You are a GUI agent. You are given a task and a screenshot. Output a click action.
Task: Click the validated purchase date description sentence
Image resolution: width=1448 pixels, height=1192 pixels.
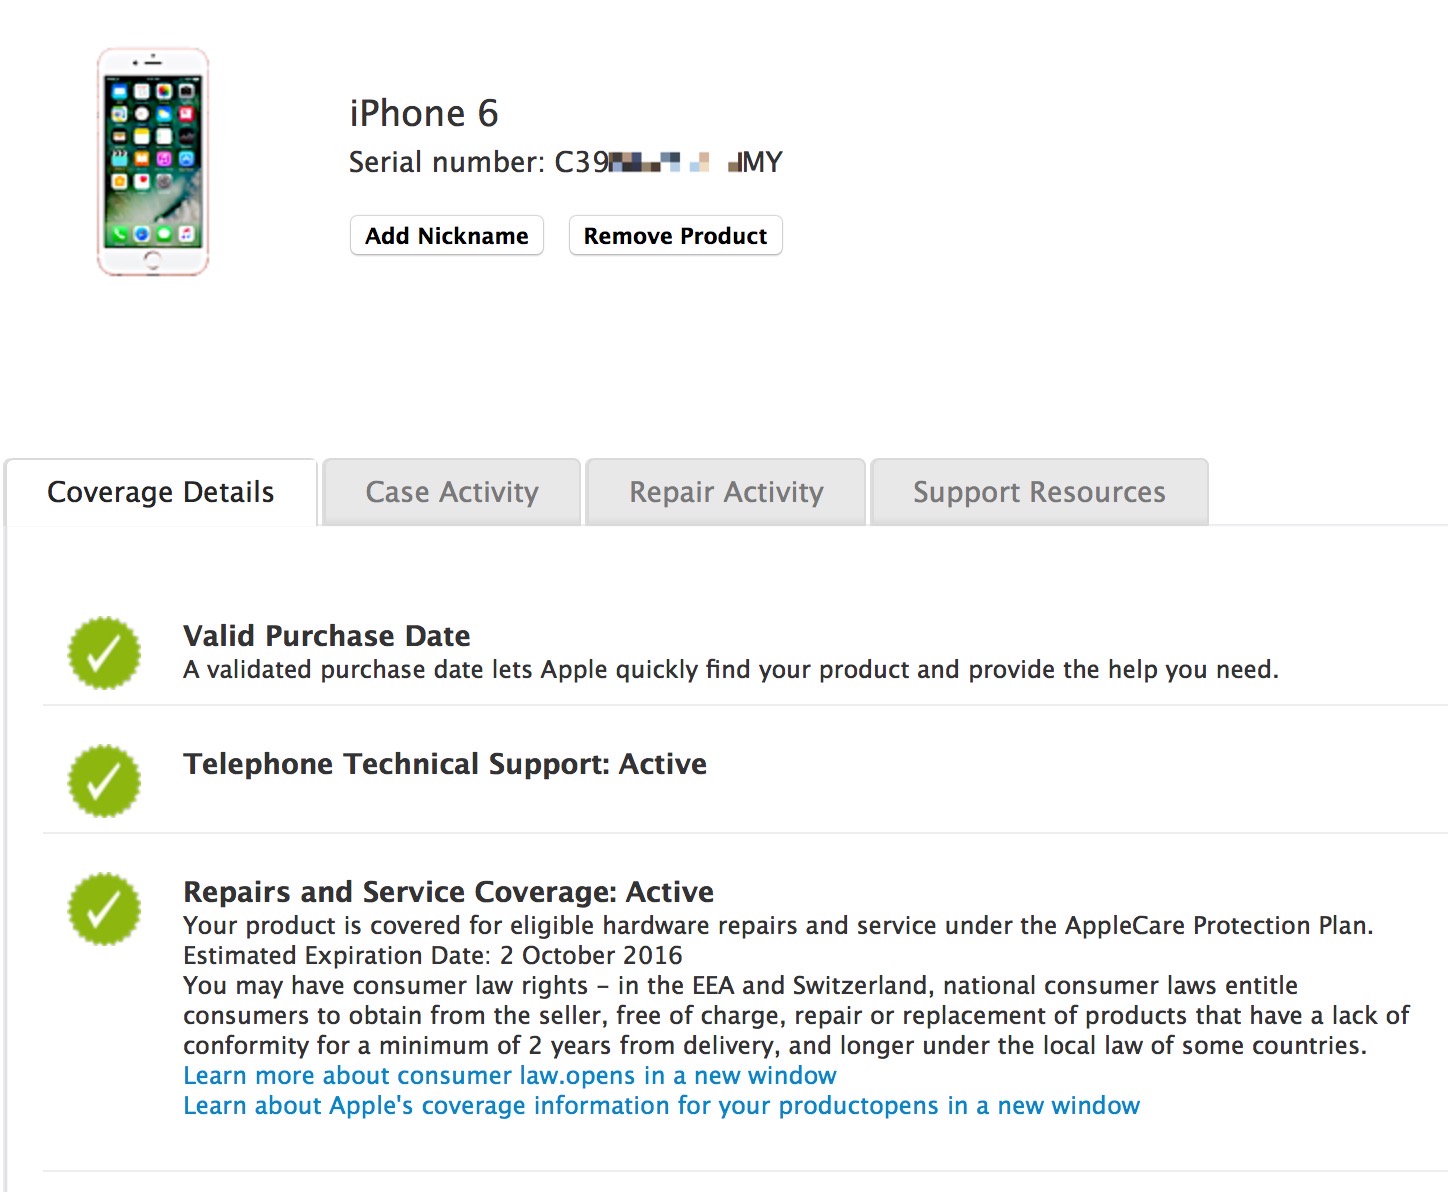point(731,670)
